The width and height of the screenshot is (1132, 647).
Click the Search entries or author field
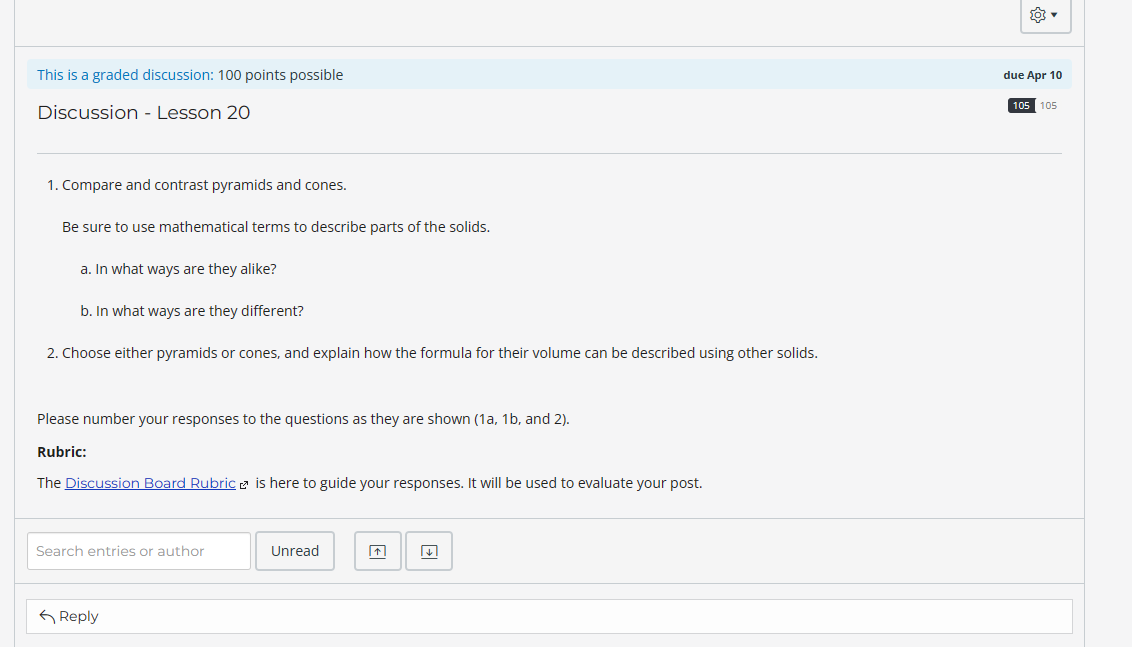click(x=138, y=550)
